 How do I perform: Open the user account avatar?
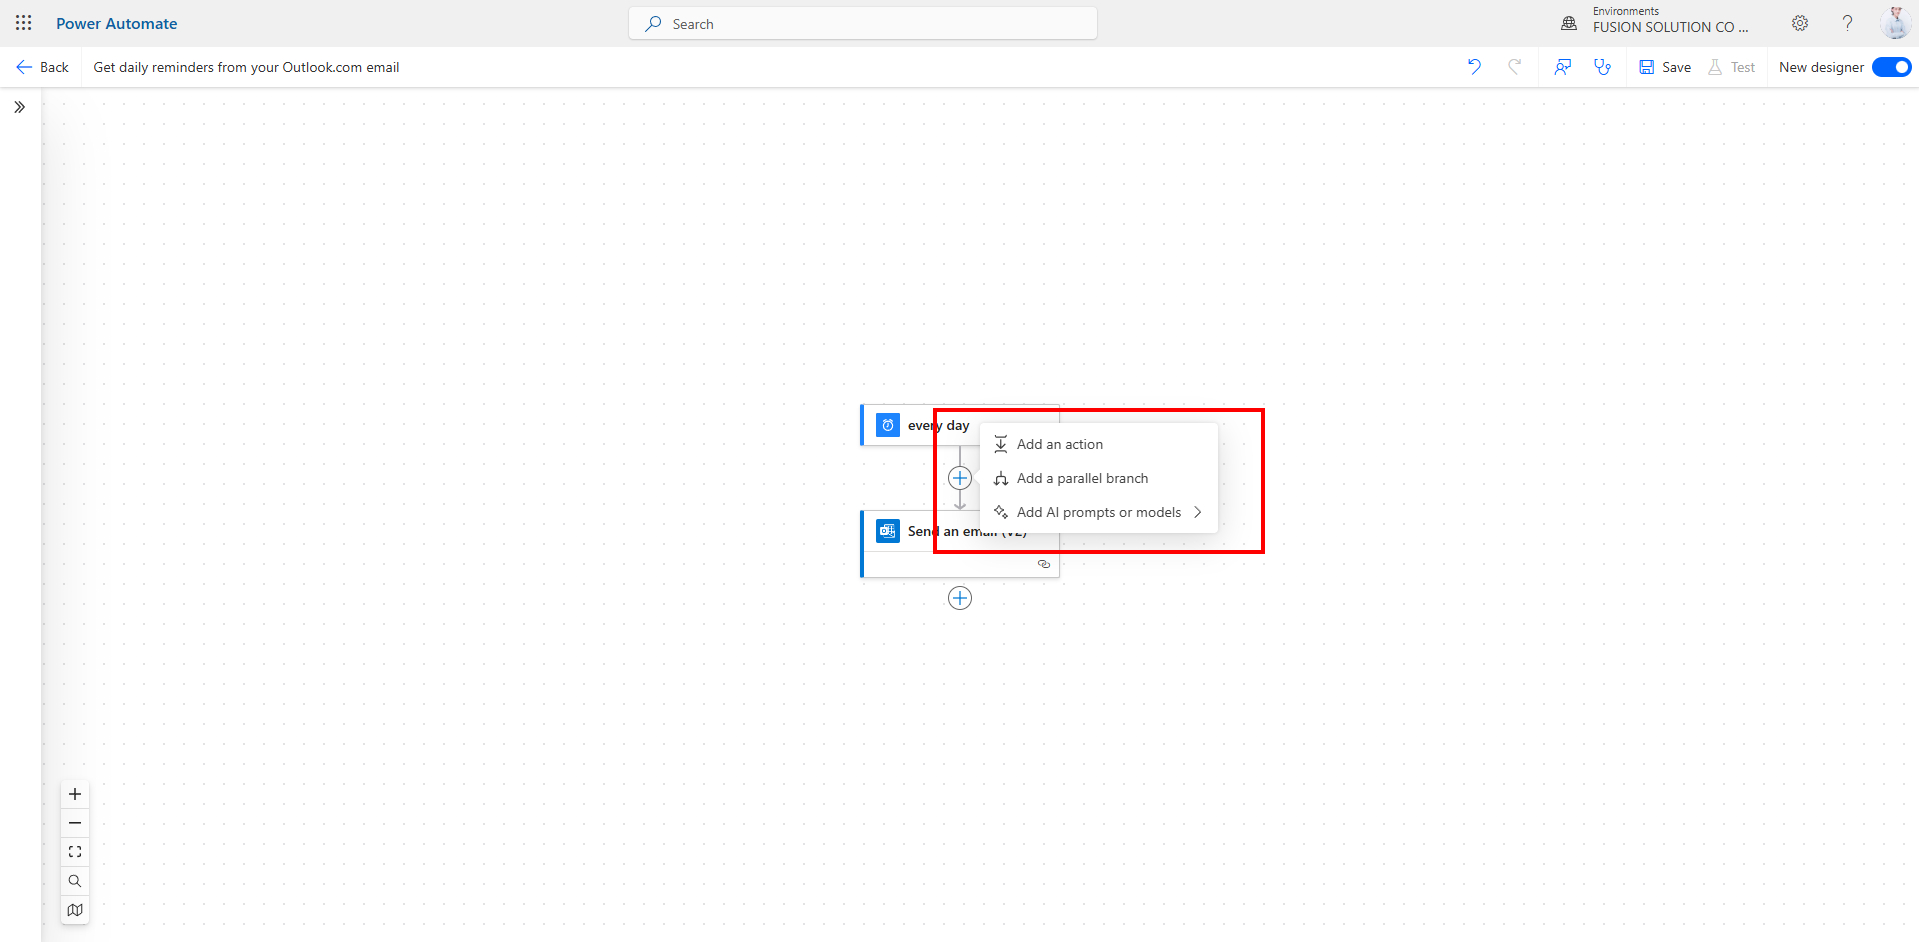pos(1895,23)
